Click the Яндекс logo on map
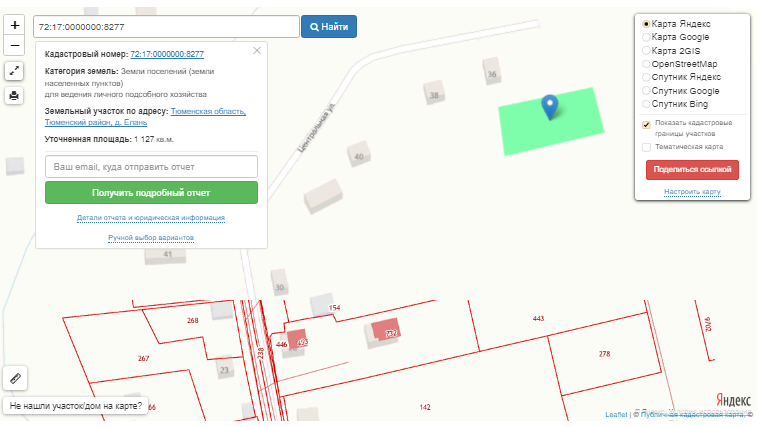Screen dimensions: 771x427 click(733, 400)
